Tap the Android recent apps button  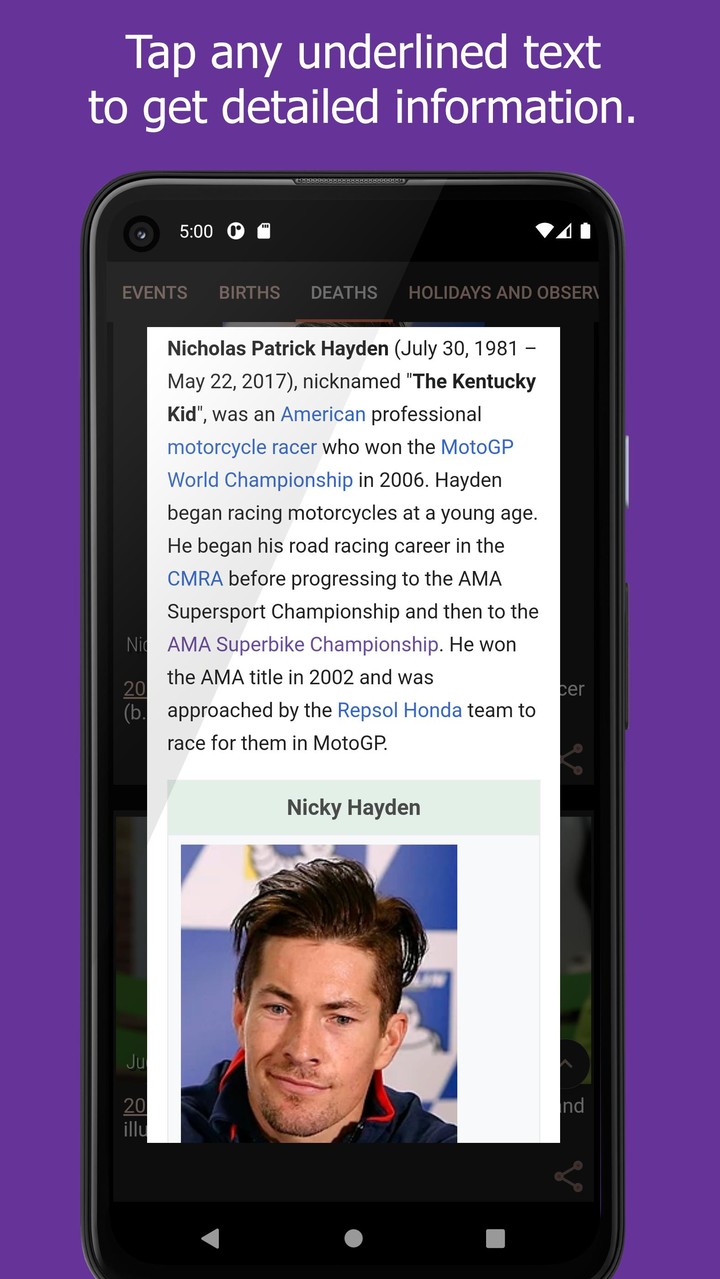(x=495, y=1238)
